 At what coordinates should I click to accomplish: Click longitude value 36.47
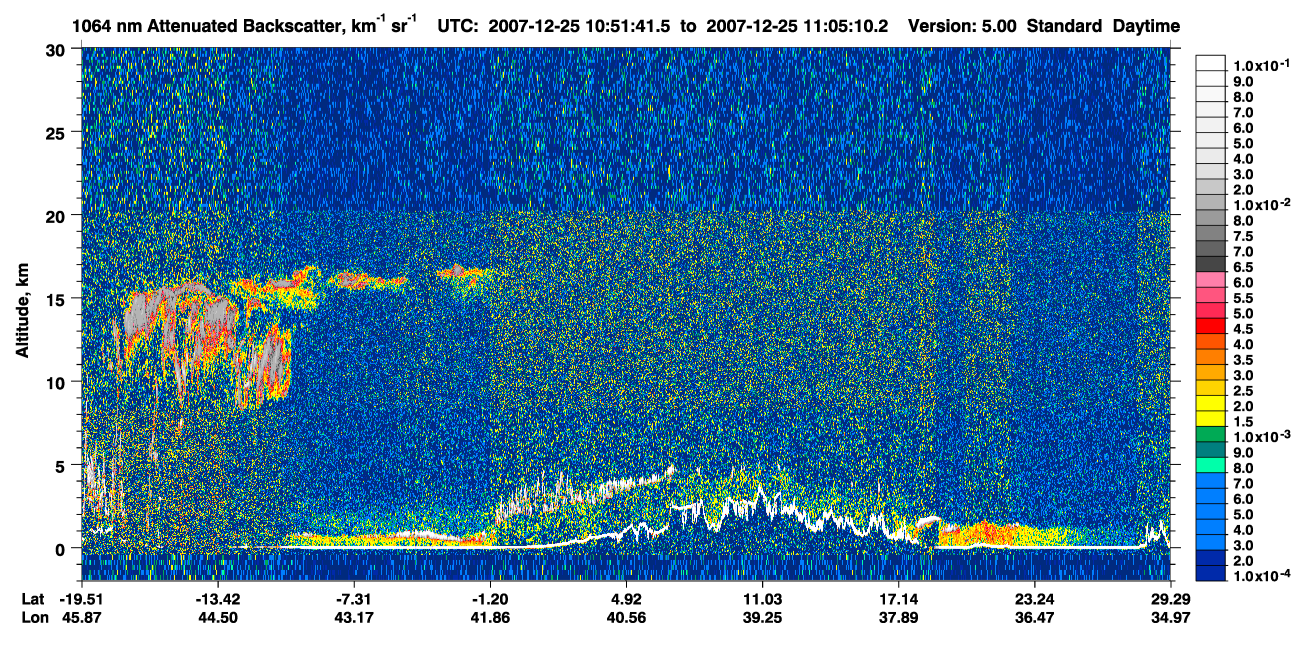pyautogui.click(x=1034, y=617)
